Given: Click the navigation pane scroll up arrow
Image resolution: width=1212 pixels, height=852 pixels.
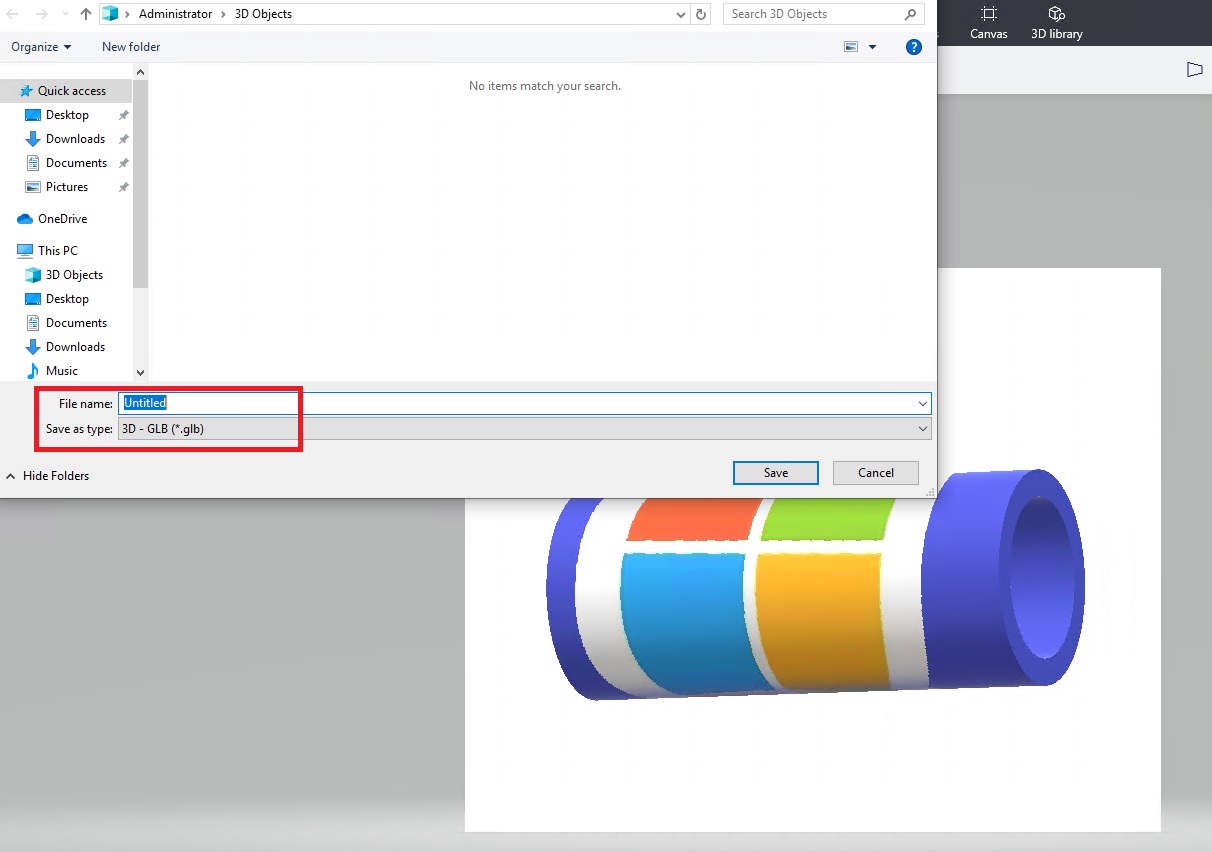Looking at the screenshot, I should pyautogui.click(x=140, y=72).
